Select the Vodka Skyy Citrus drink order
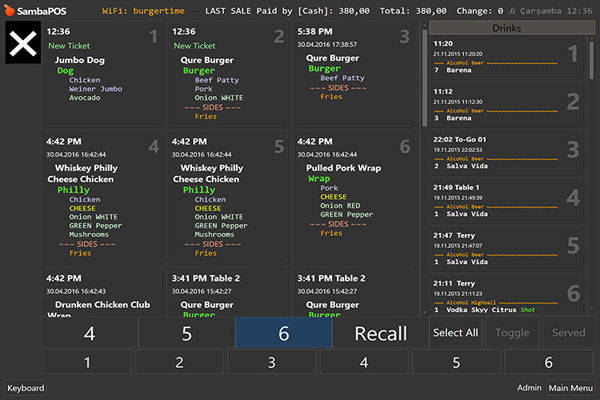 tap(506, 293)
